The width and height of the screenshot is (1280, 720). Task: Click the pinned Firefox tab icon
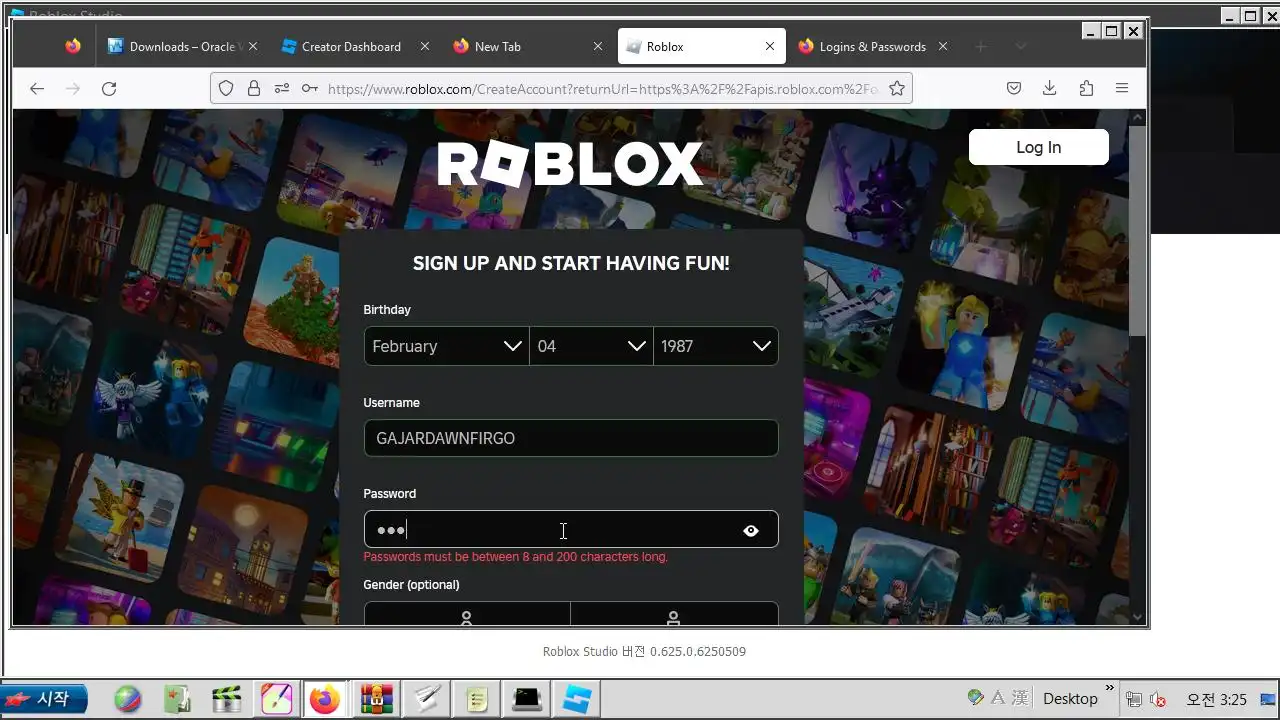point(73,46)
